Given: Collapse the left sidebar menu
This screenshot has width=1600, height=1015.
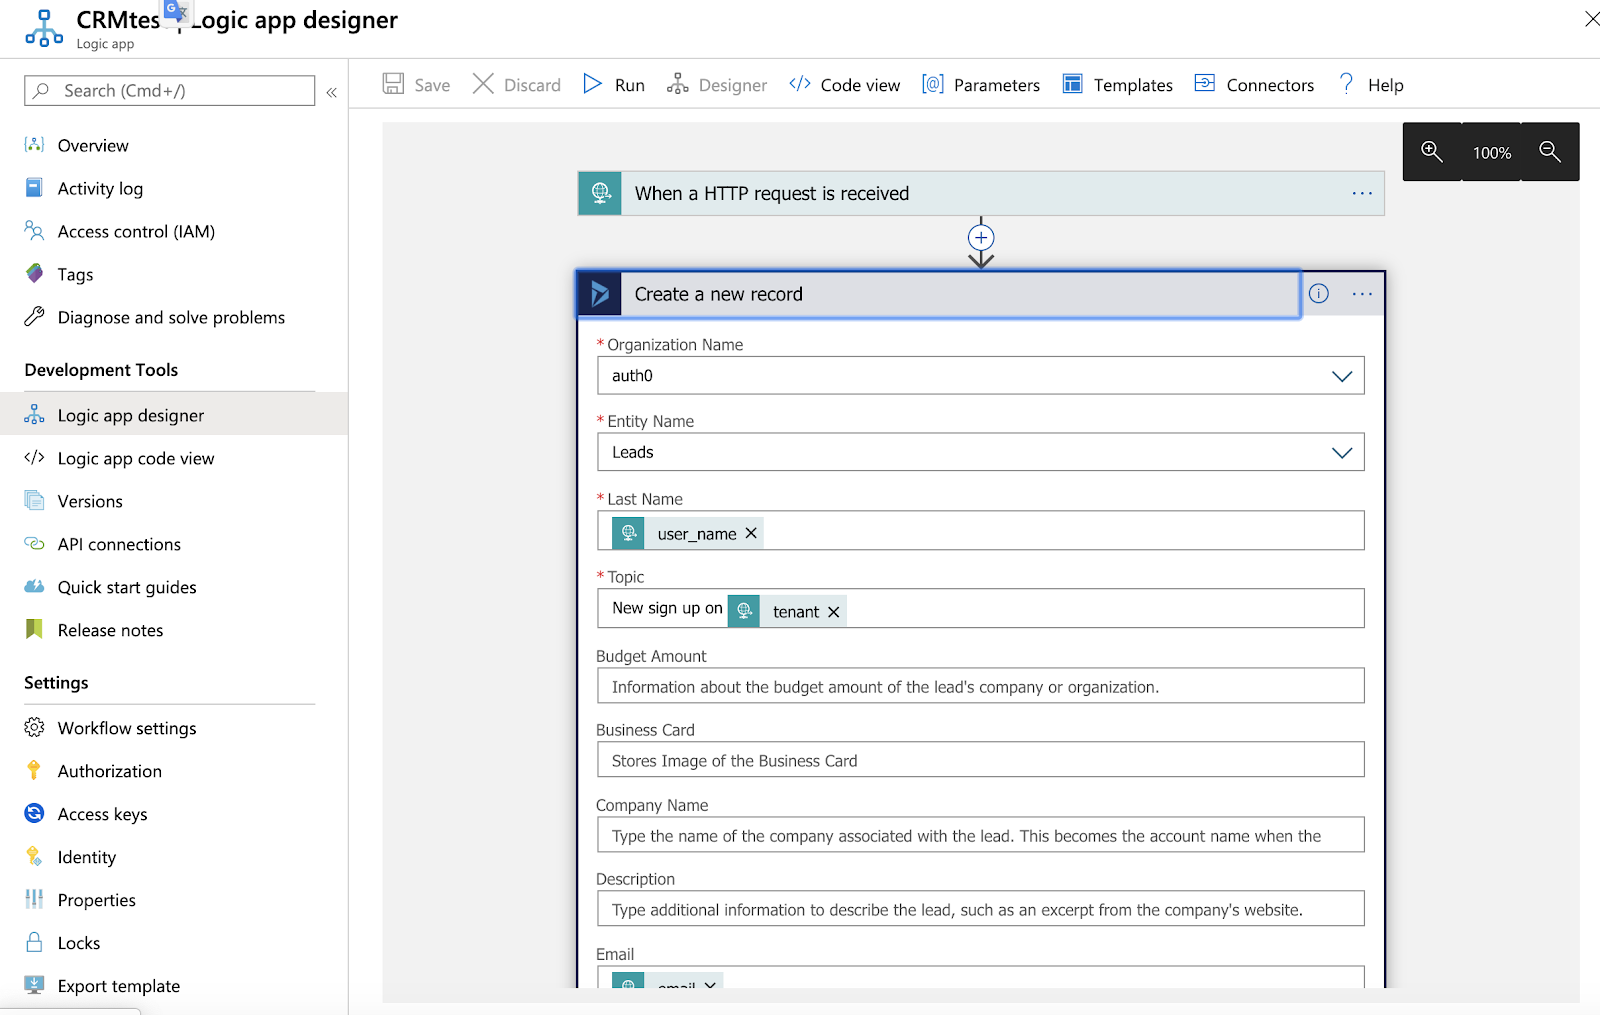Looking at the screenshot, I should point(331,92).
